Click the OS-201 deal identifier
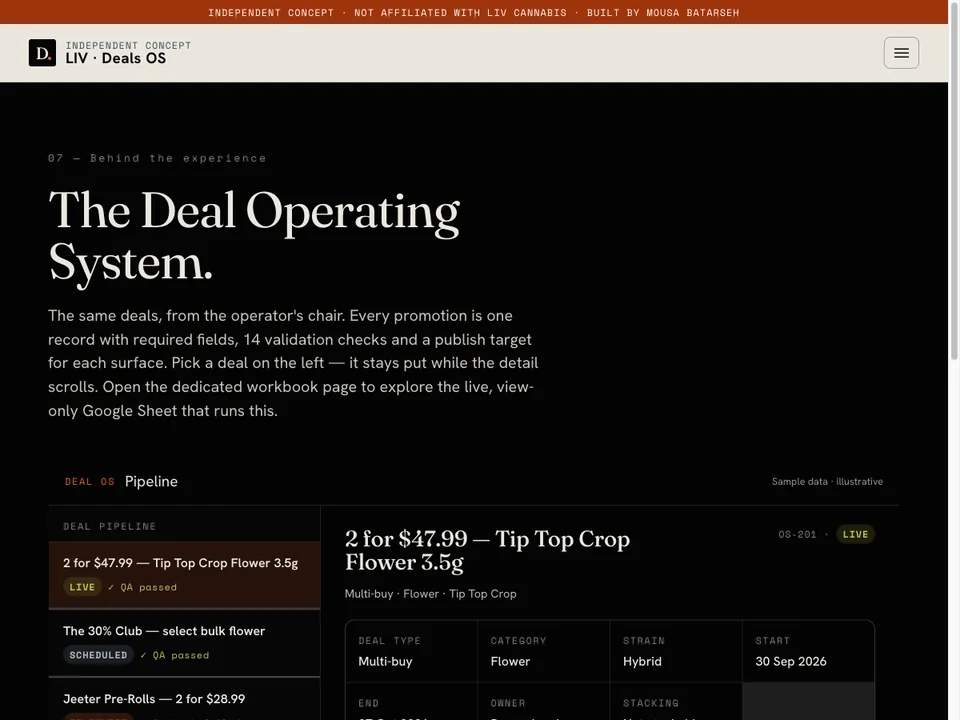 pos(797,534)
